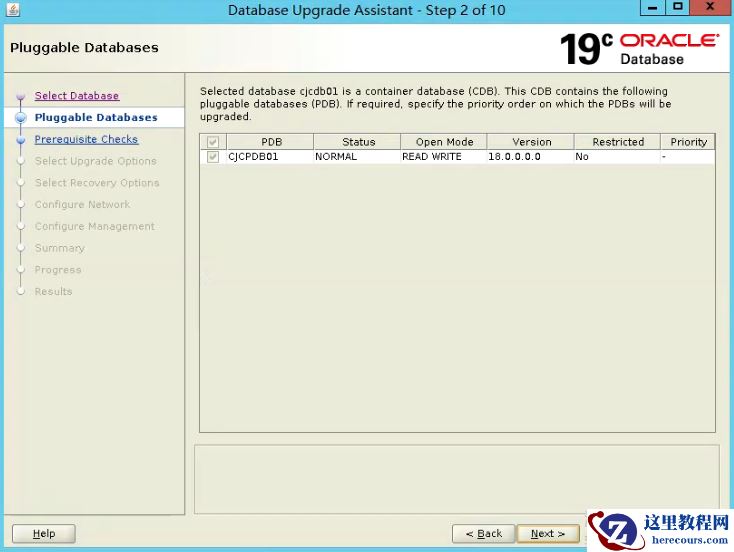Click the Configure Management step
734x552 pixels.
click(x=95, y=226)
